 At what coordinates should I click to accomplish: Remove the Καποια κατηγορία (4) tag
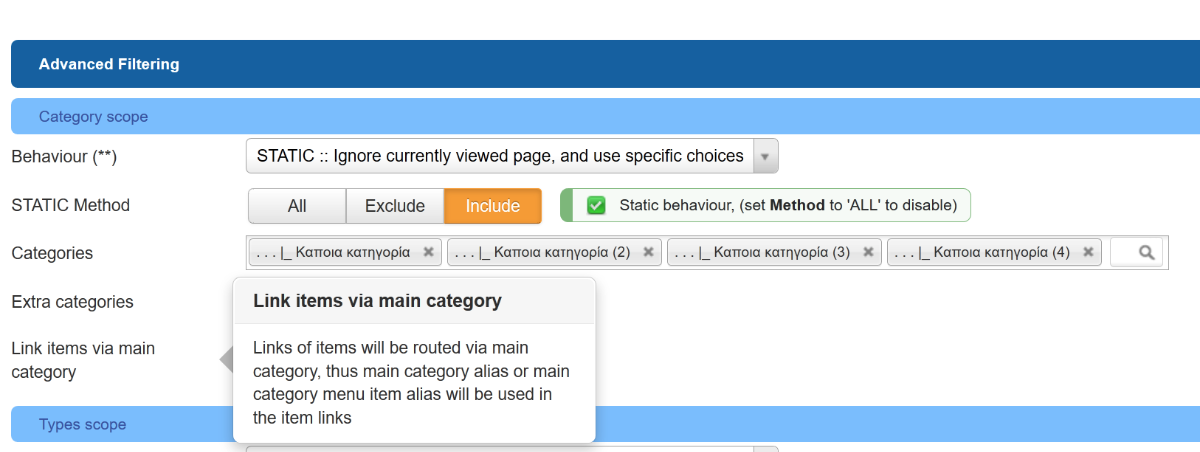click(1088, 252)
